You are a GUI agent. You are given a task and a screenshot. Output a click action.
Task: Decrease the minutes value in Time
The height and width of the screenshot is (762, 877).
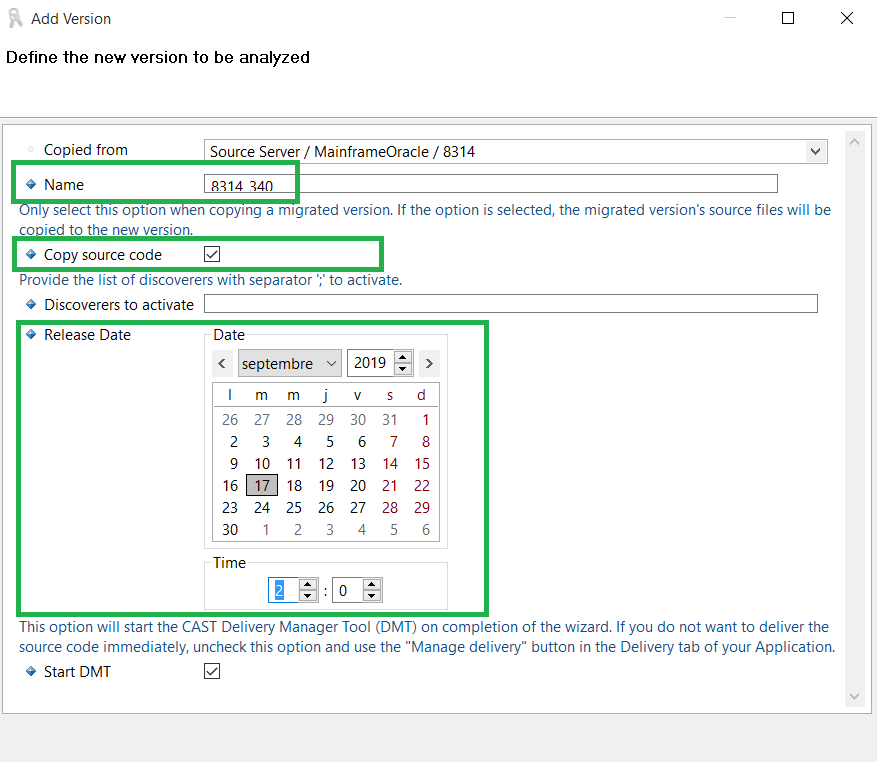click(372, 597)
